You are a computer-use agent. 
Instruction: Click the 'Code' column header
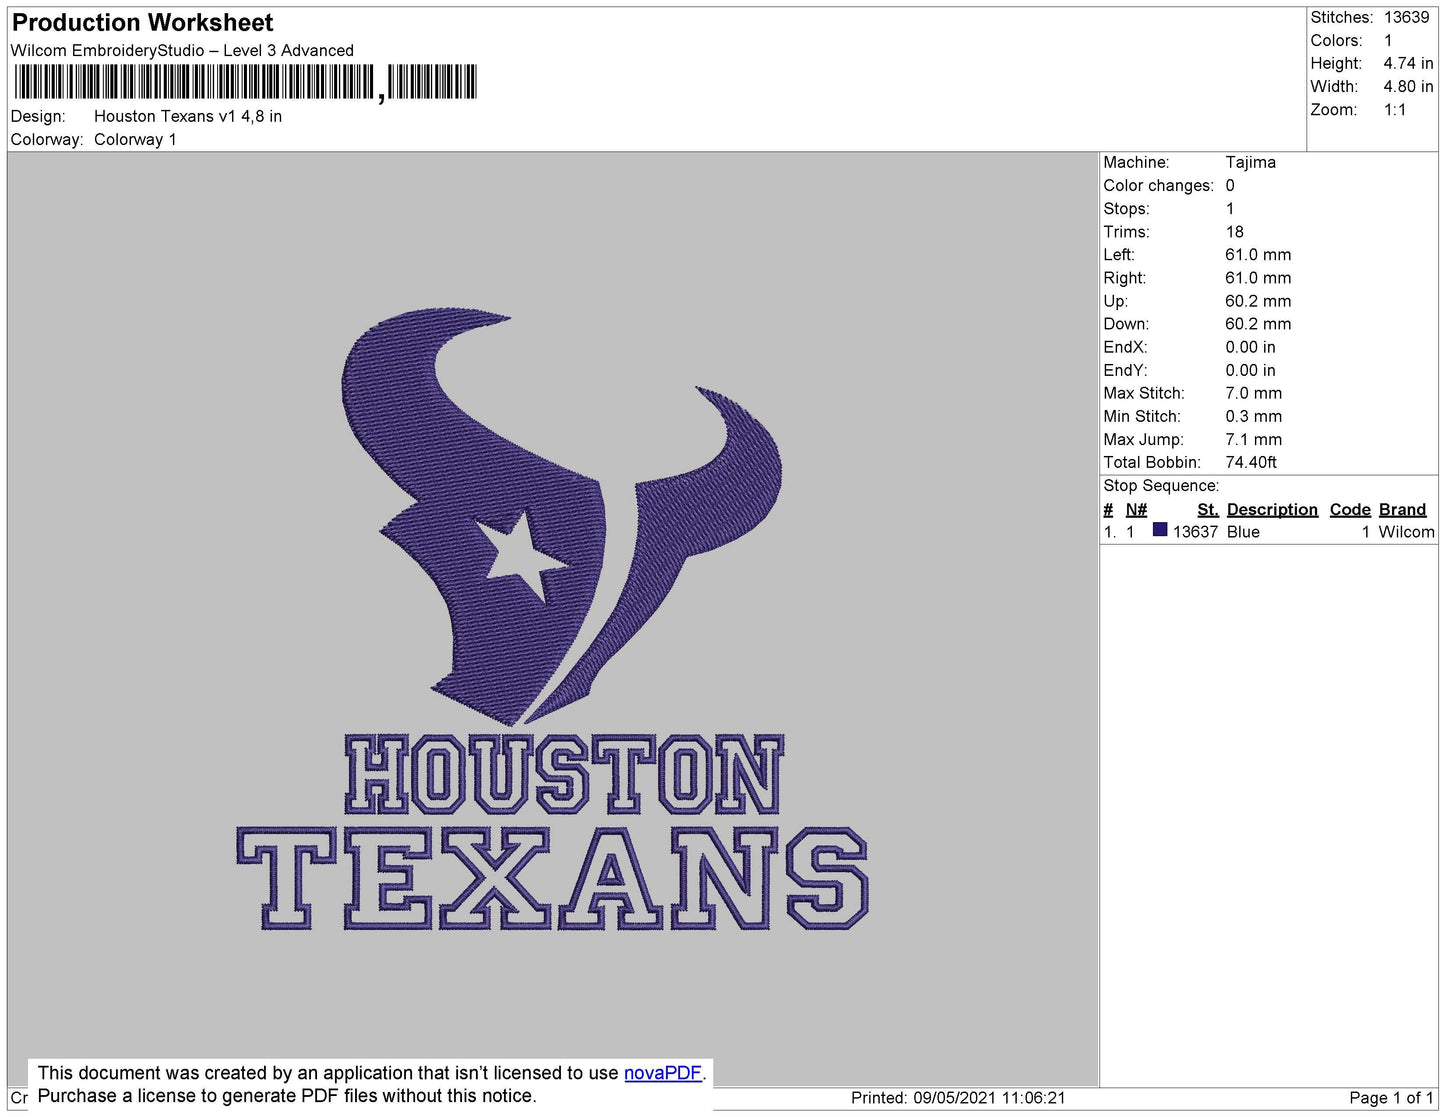[1350, 509]
